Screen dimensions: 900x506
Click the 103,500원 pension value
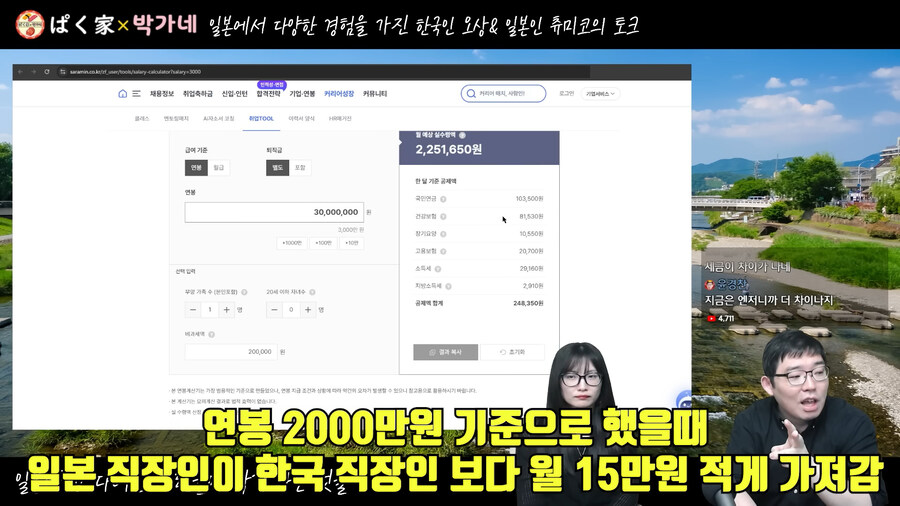tap(529, 199)
